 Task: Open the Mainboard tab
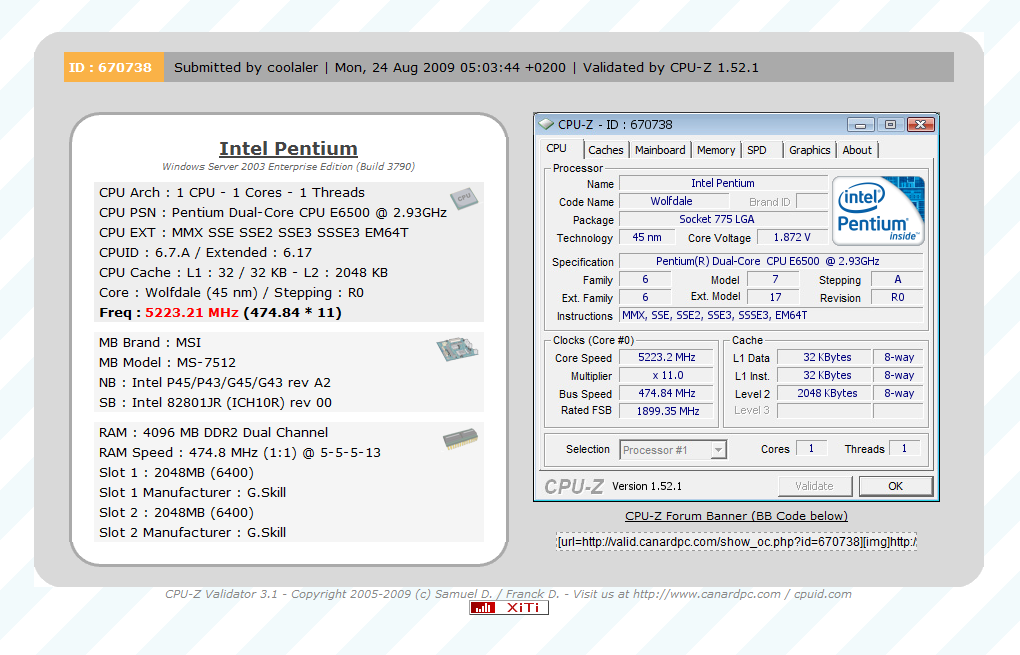click(660, 150)
